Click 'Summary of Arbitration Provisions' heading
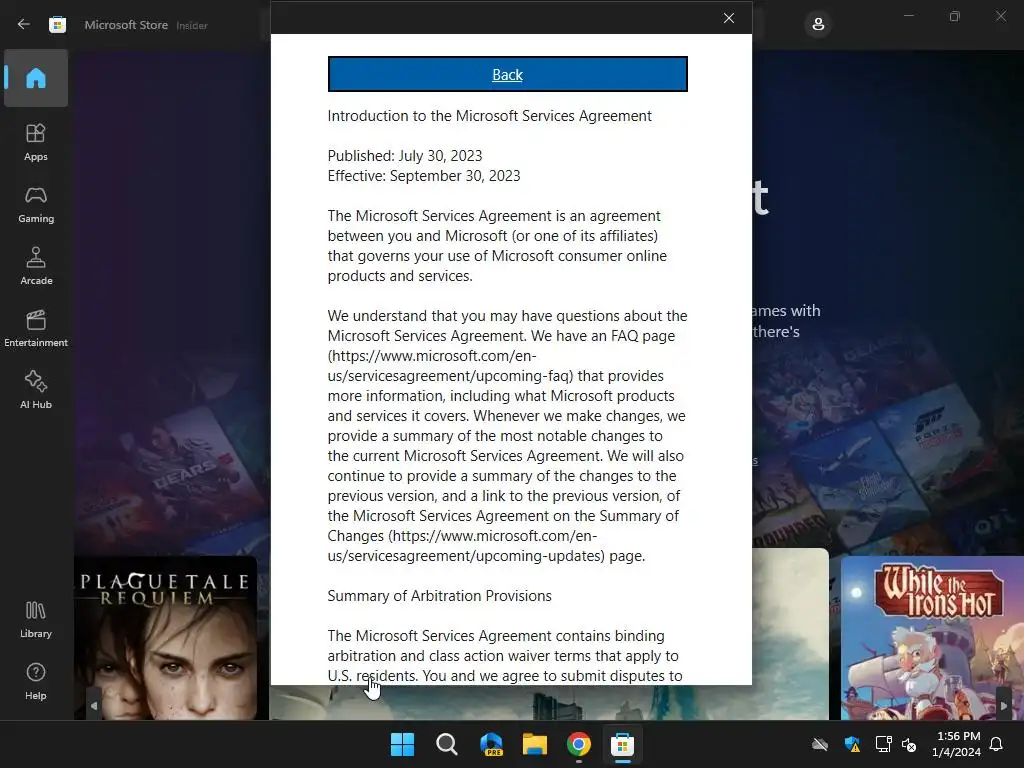Viewport: 1024px width, 768px height. click(440, 596)
